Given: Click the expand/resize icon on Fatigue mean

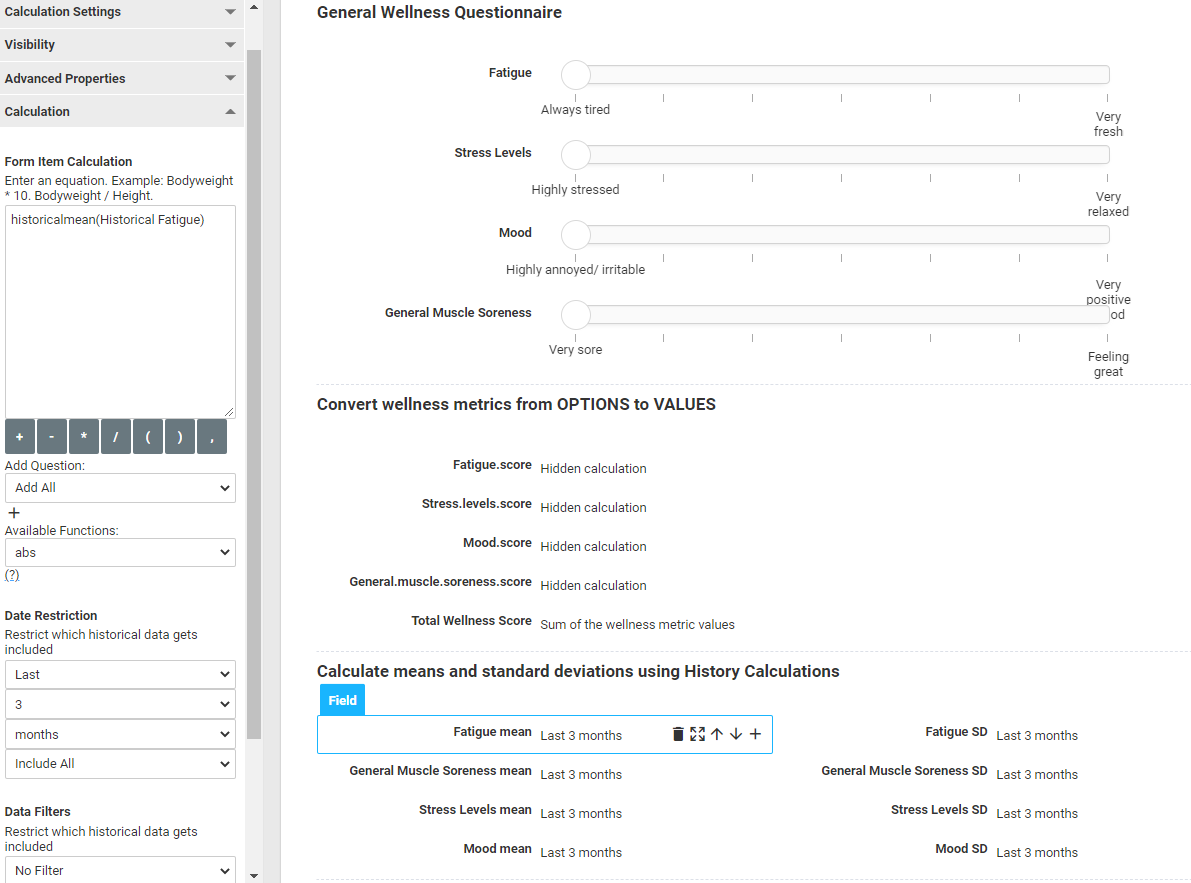Looking at the screenshot, I should coord(697,733).
